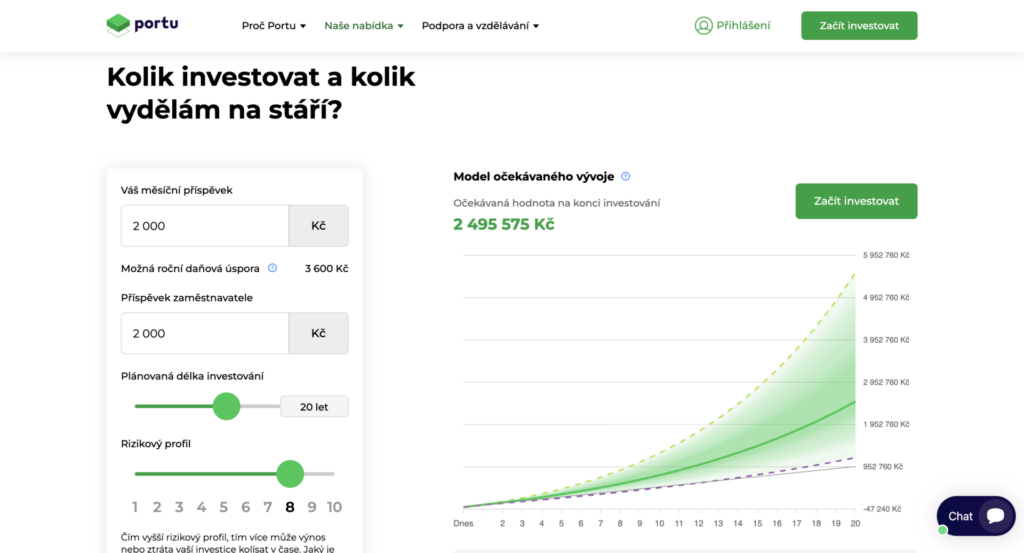Click year 20 on the chart axis
This screenshot has height=553, width=1024.
tap(855, 523)
